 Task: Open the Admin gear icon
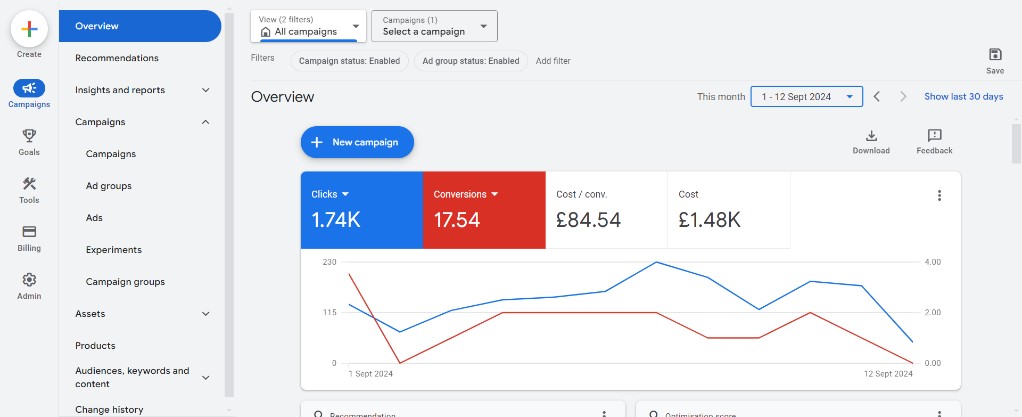point(29,280)
